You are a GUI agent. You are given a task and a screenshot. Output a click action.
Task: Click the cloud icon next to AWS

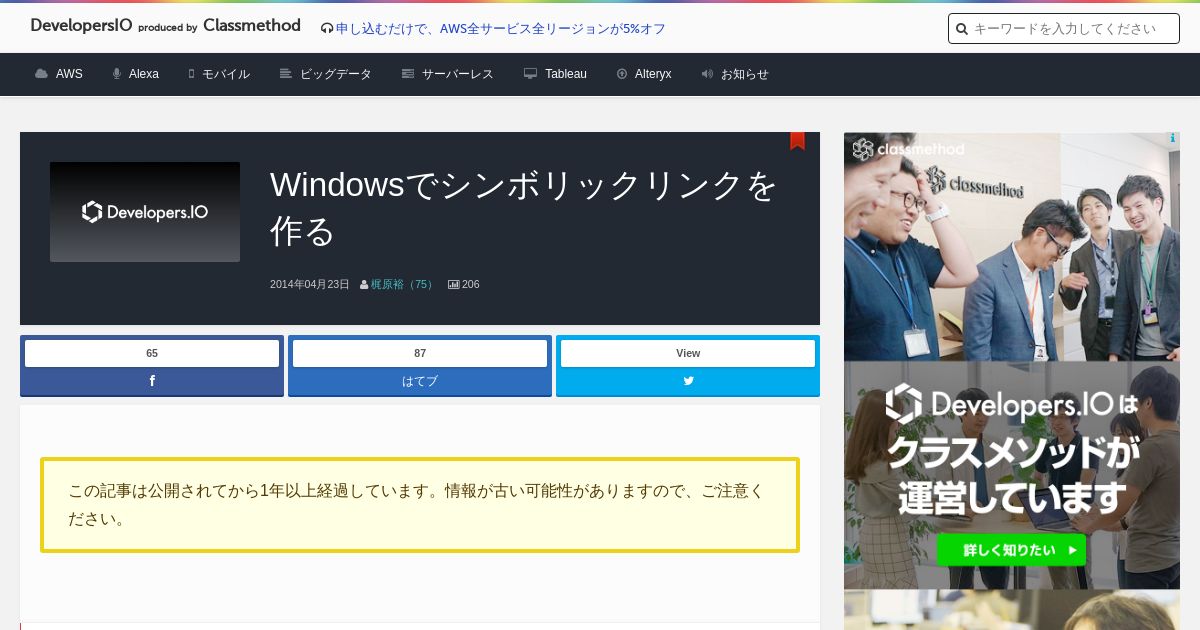coord(41,74)
